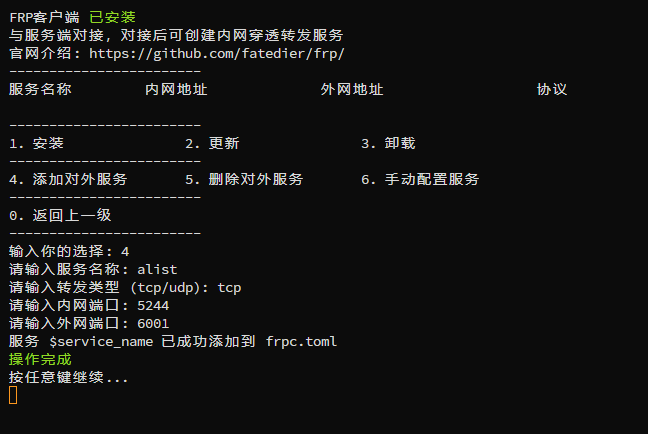The height and width of the screenshot is (434, 648).
Task: Click the entered service name alist
Action: (157, 269)
